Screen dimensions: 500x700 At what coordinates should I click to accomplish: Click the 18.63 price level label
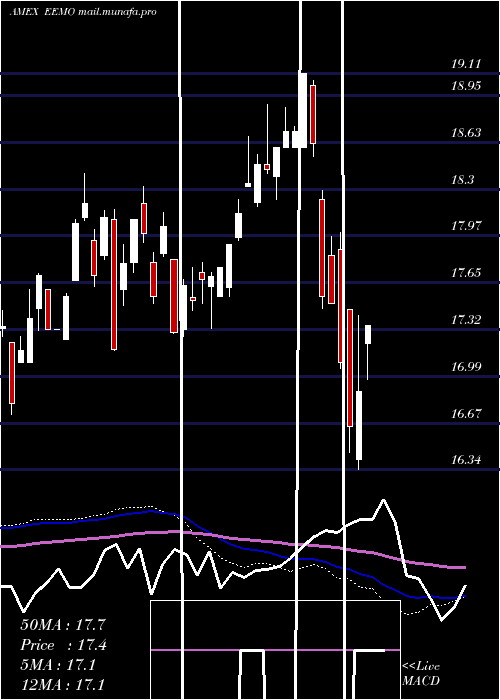(x=466, y=133)
